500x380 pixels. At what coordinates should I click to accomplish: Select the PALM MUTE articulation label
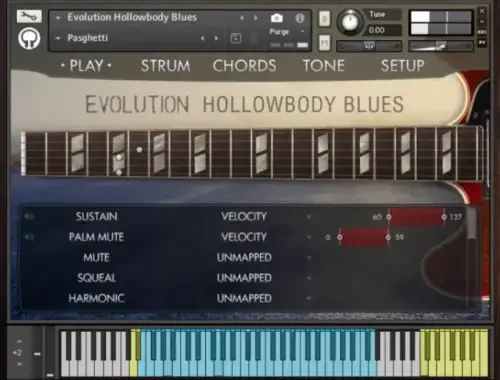pyautogui.click(x=97, y=237)
